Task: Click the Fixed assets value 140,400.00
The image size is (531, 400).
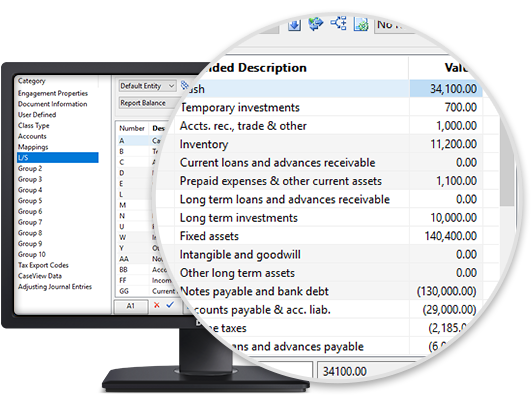Action: (x=451, y=236)
